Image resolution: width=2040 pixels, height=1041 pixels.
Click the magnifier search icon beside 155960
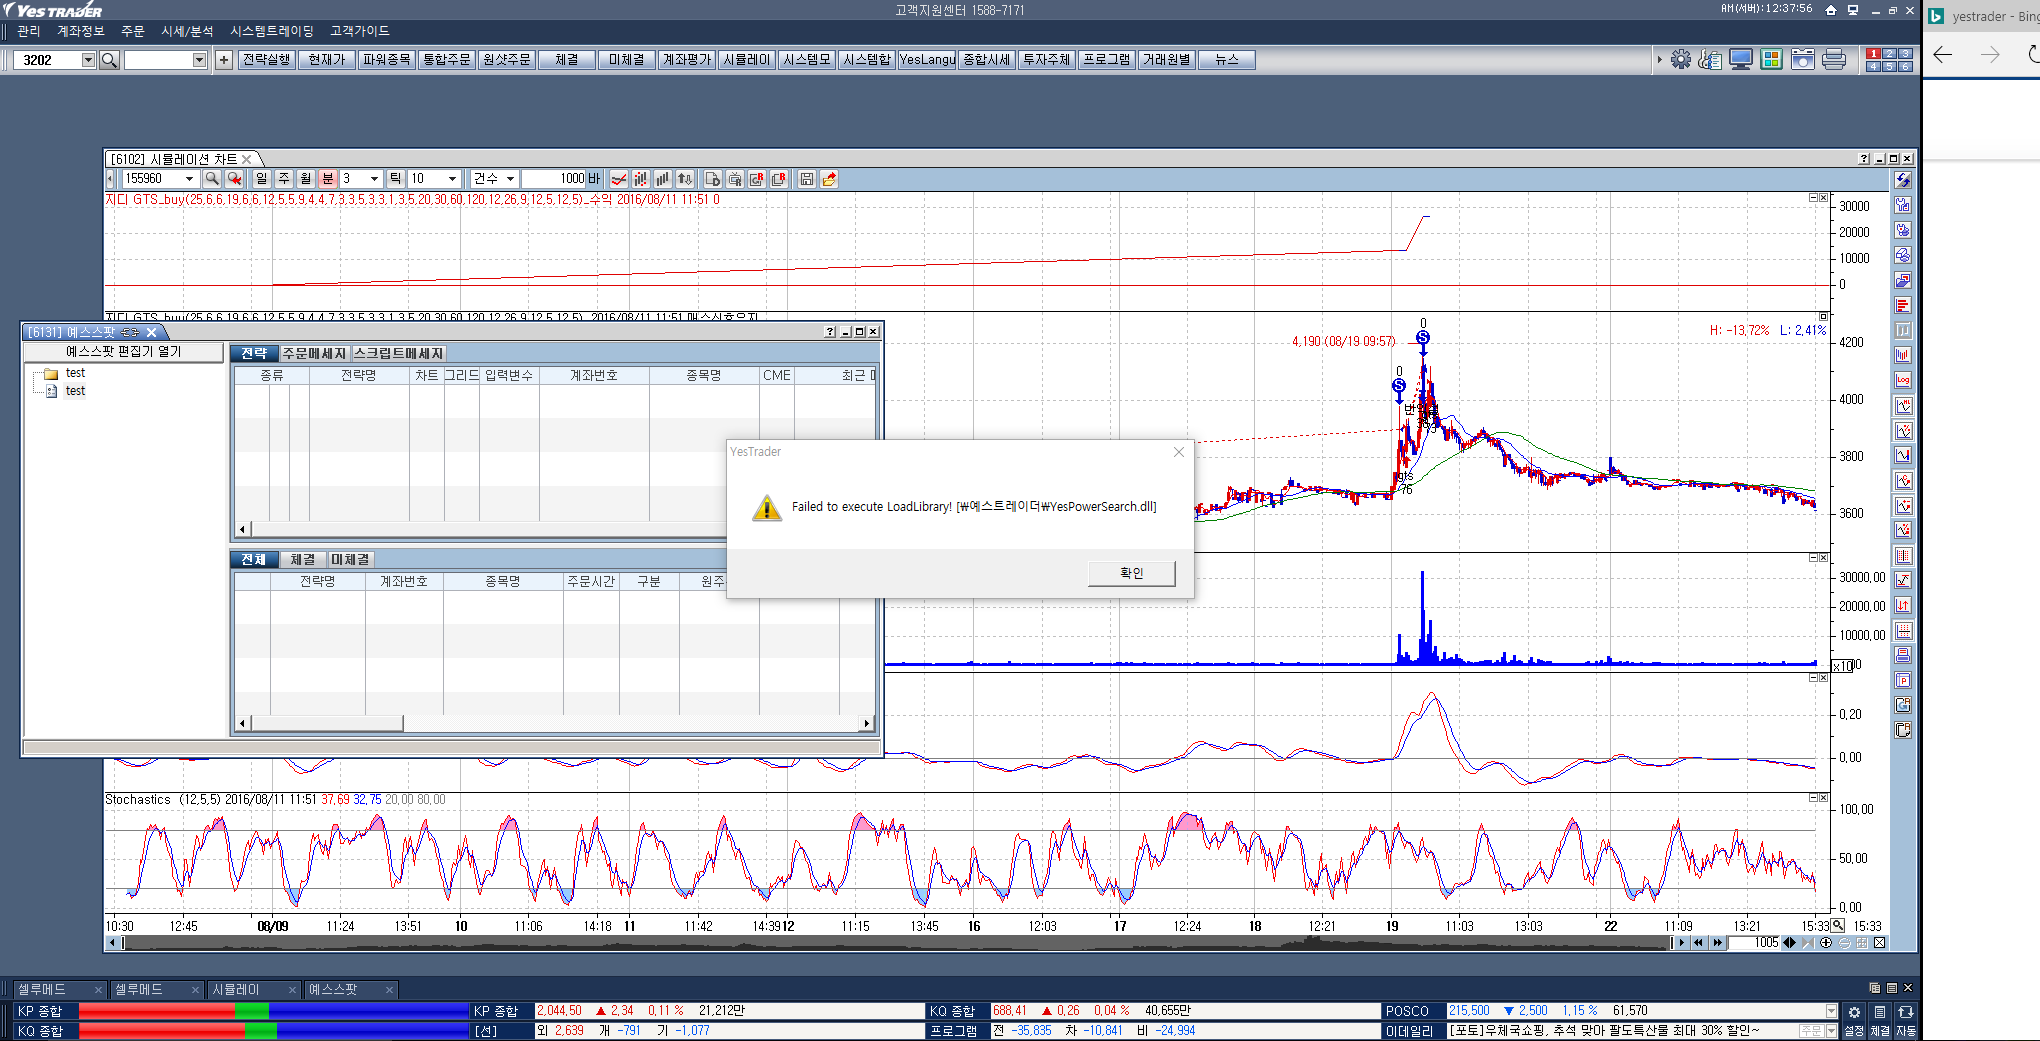tap(212, 179)
